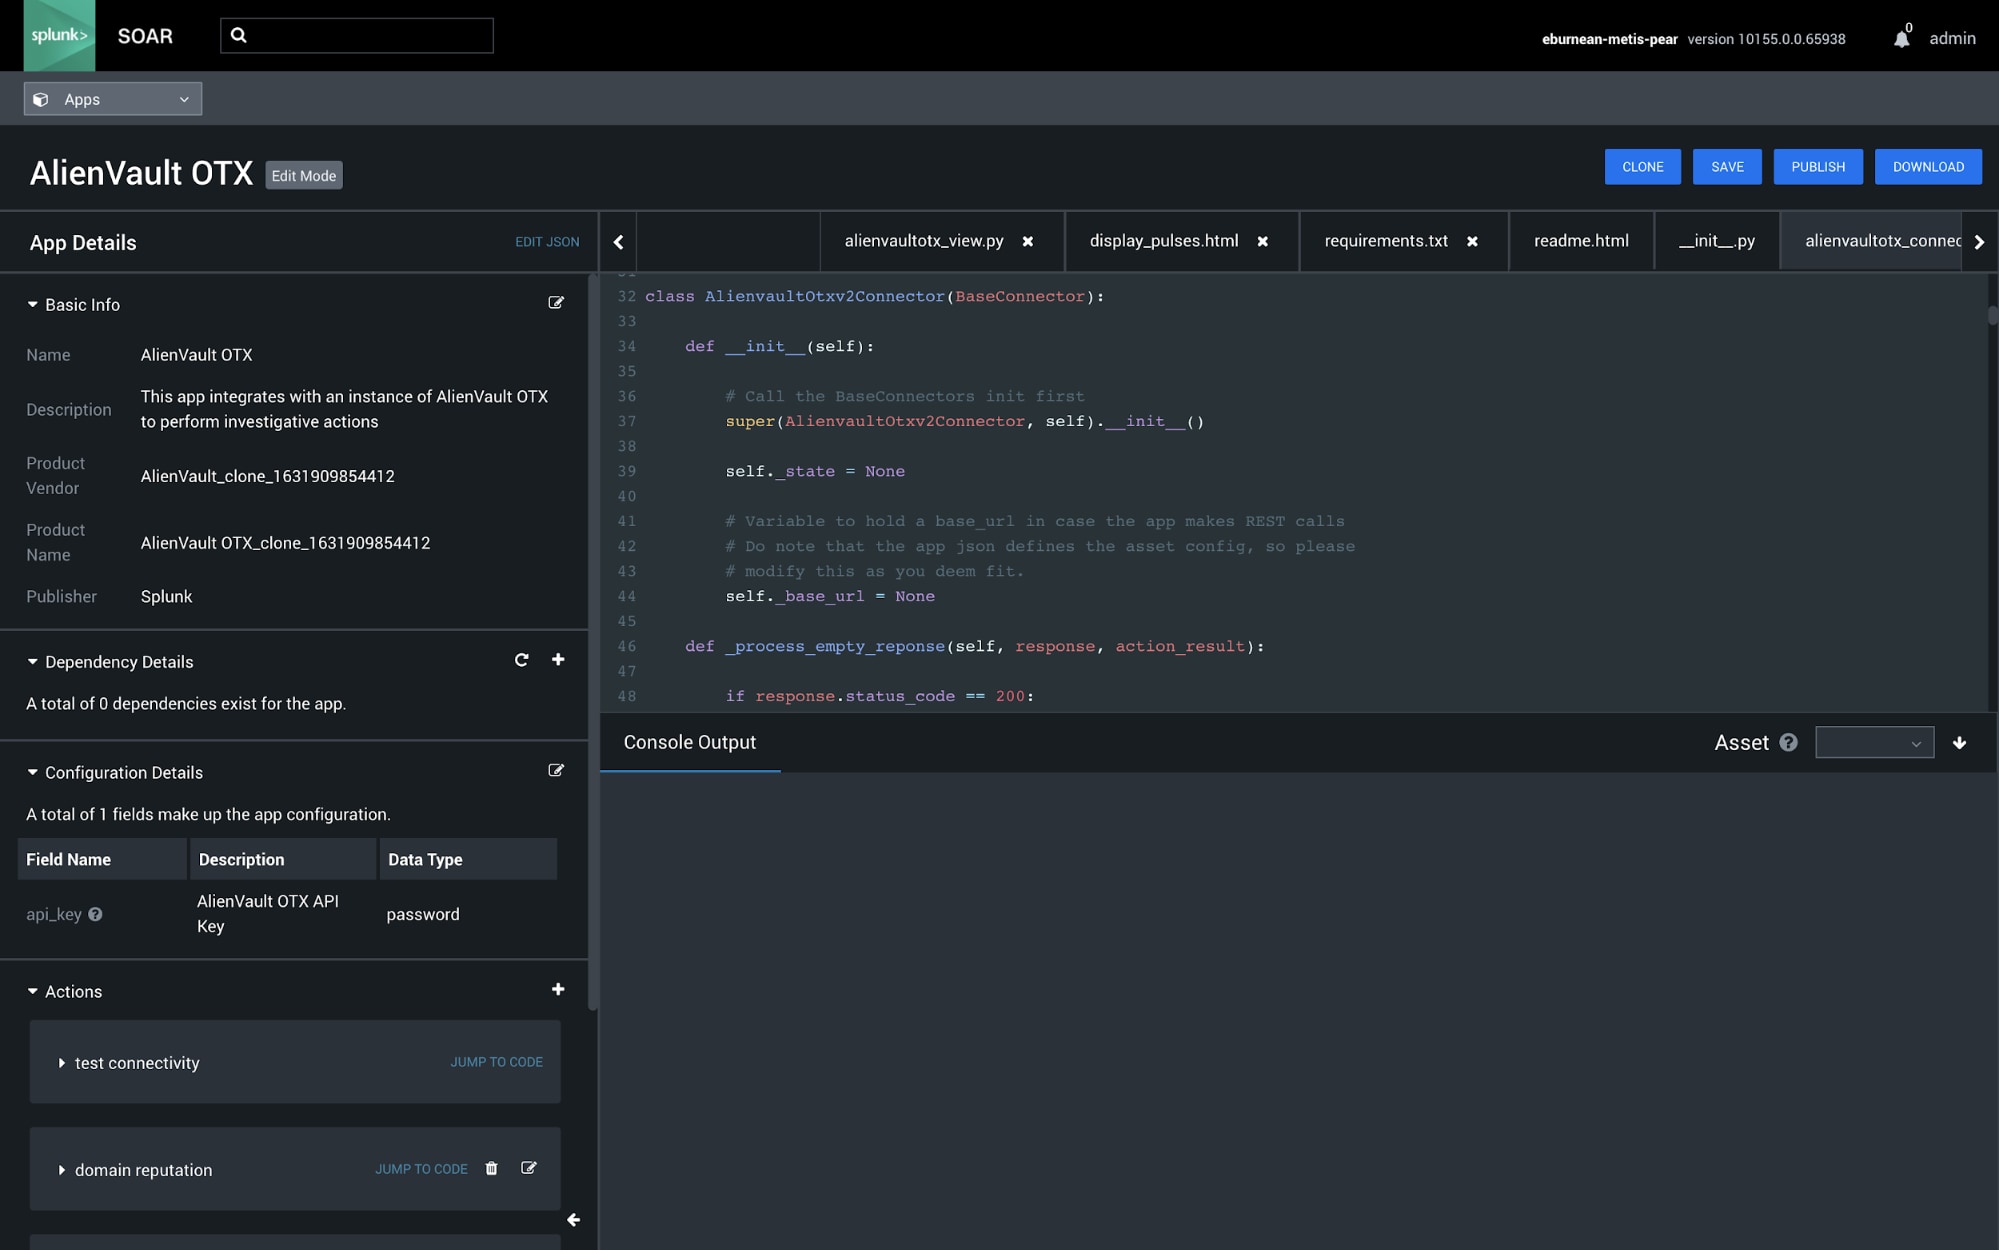Click the admin user menu
Image resolution: width=1999 pixels, height=1250 pixels.
(1952, 38)
